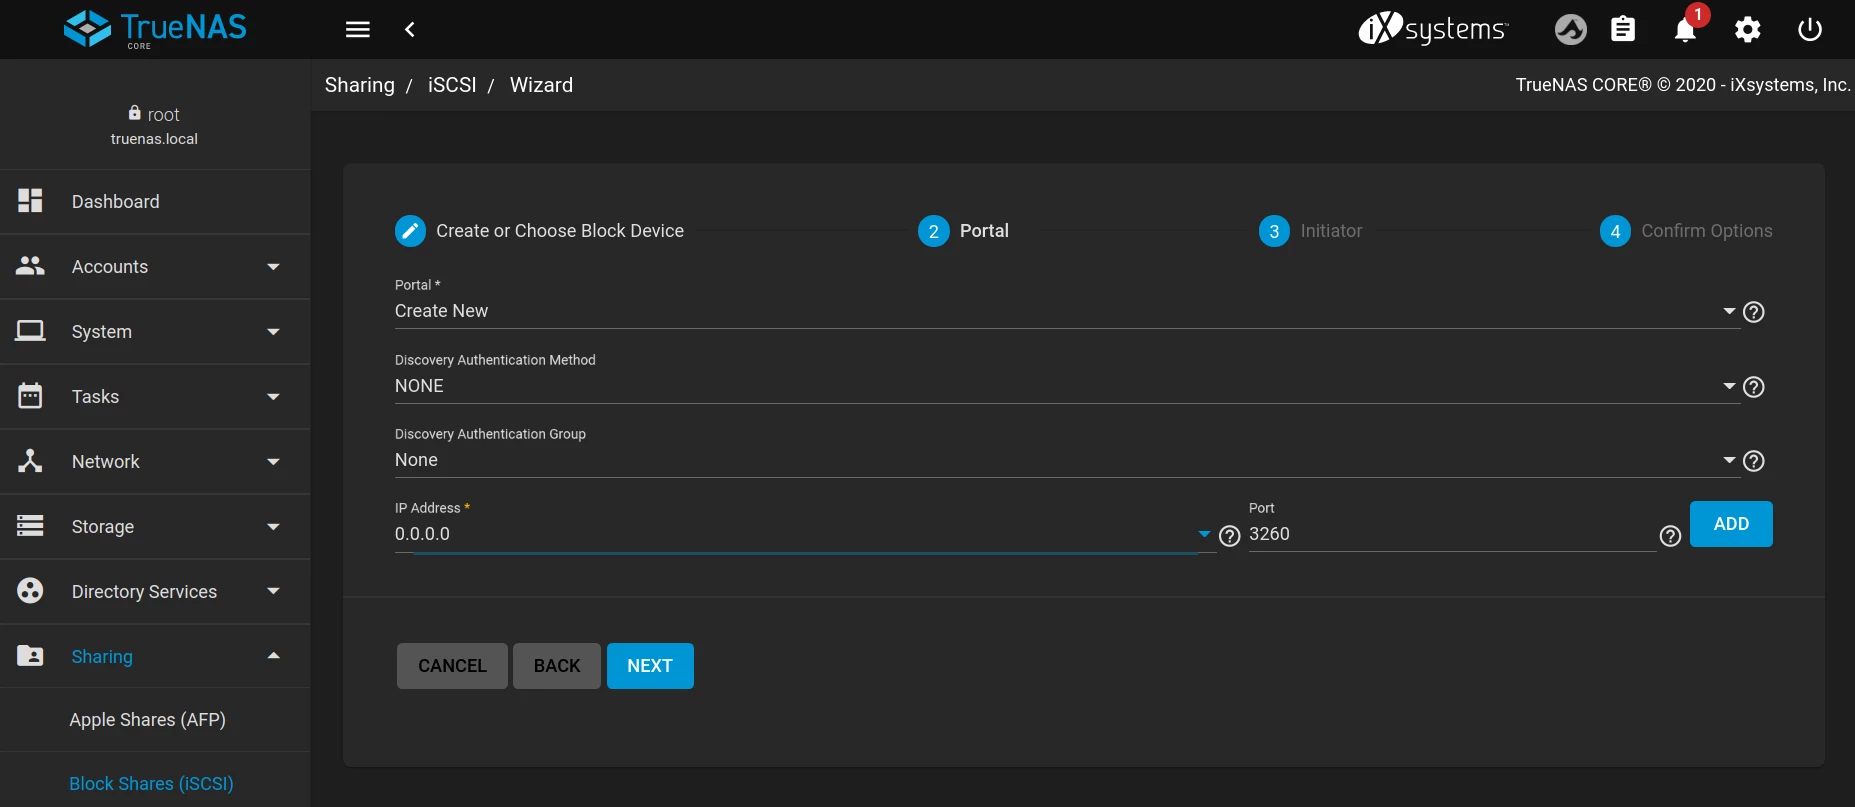
Task: Show help for the Port field
Action: 1669,536
